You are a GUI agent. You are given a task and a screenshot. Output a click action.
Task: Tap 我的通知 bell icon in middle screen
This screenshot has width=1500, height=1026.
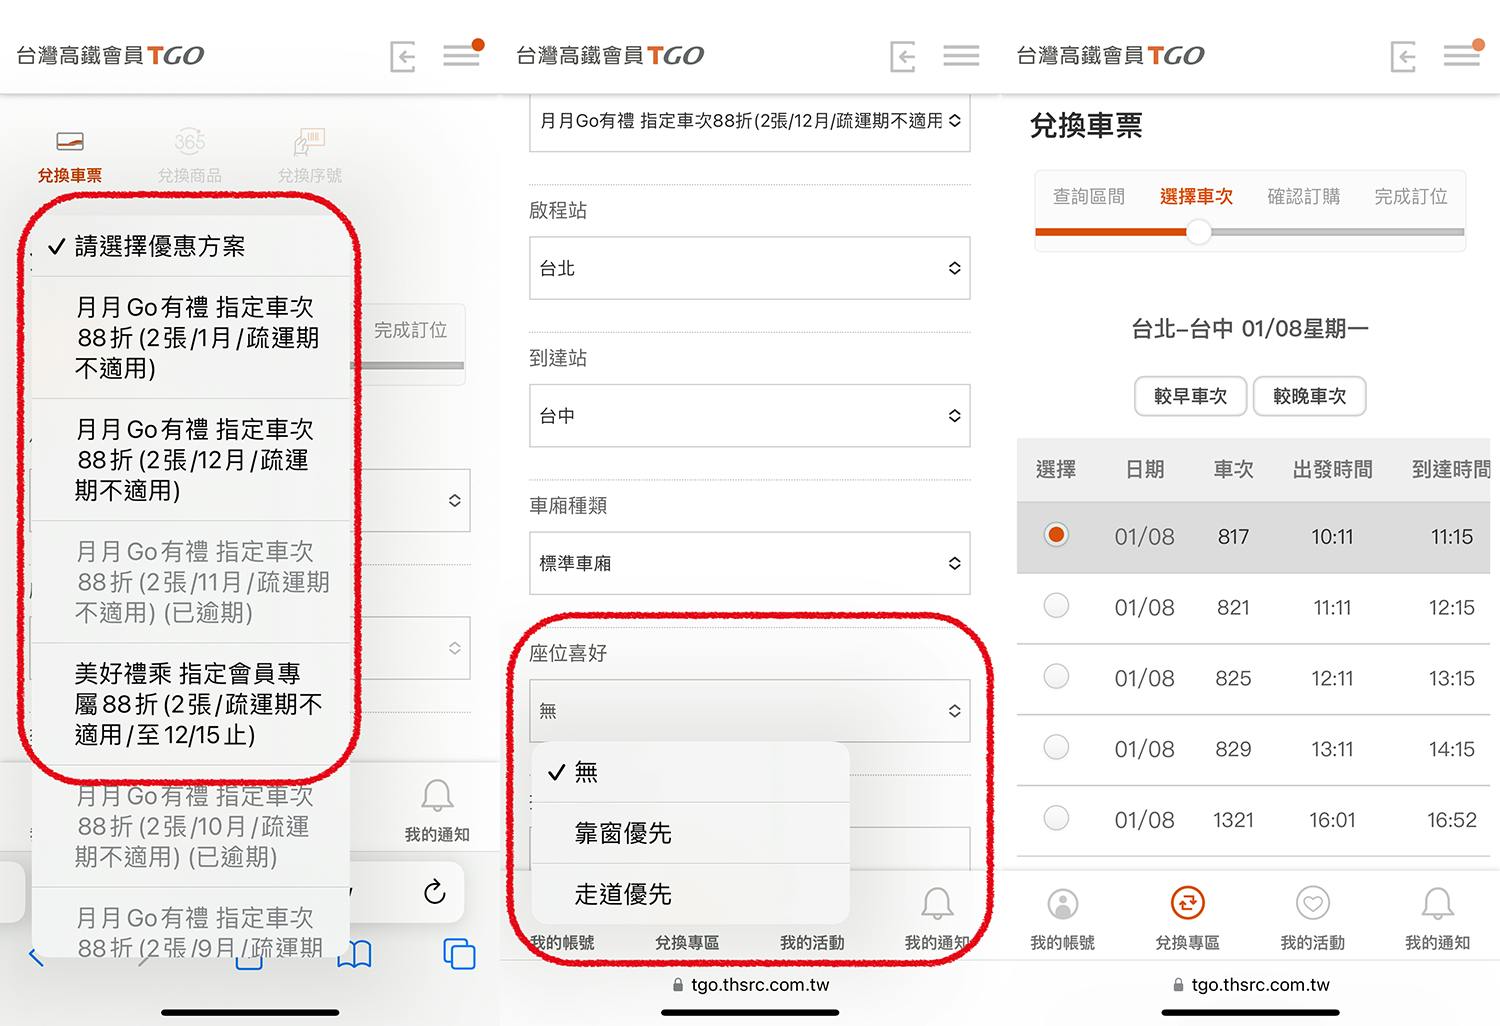(937, 903)
